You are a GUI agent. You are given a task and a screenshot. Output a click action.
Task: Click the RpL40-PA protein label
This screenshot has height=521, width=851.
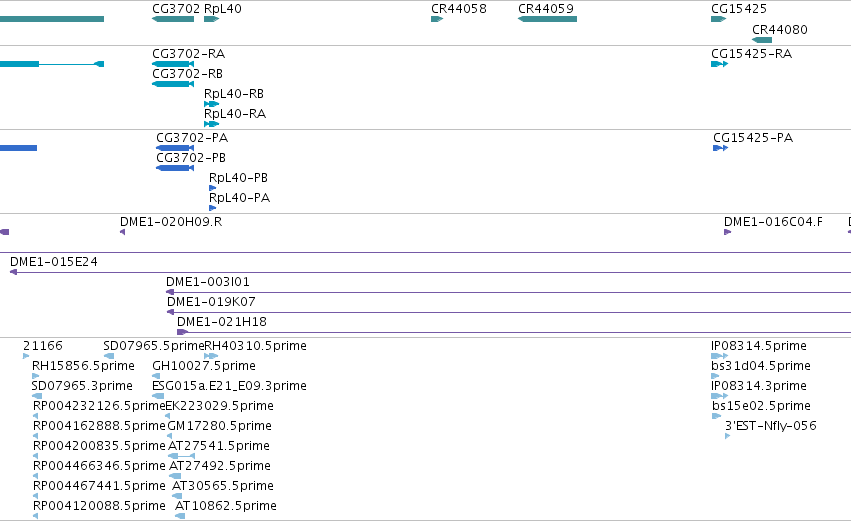click(239, 198)
